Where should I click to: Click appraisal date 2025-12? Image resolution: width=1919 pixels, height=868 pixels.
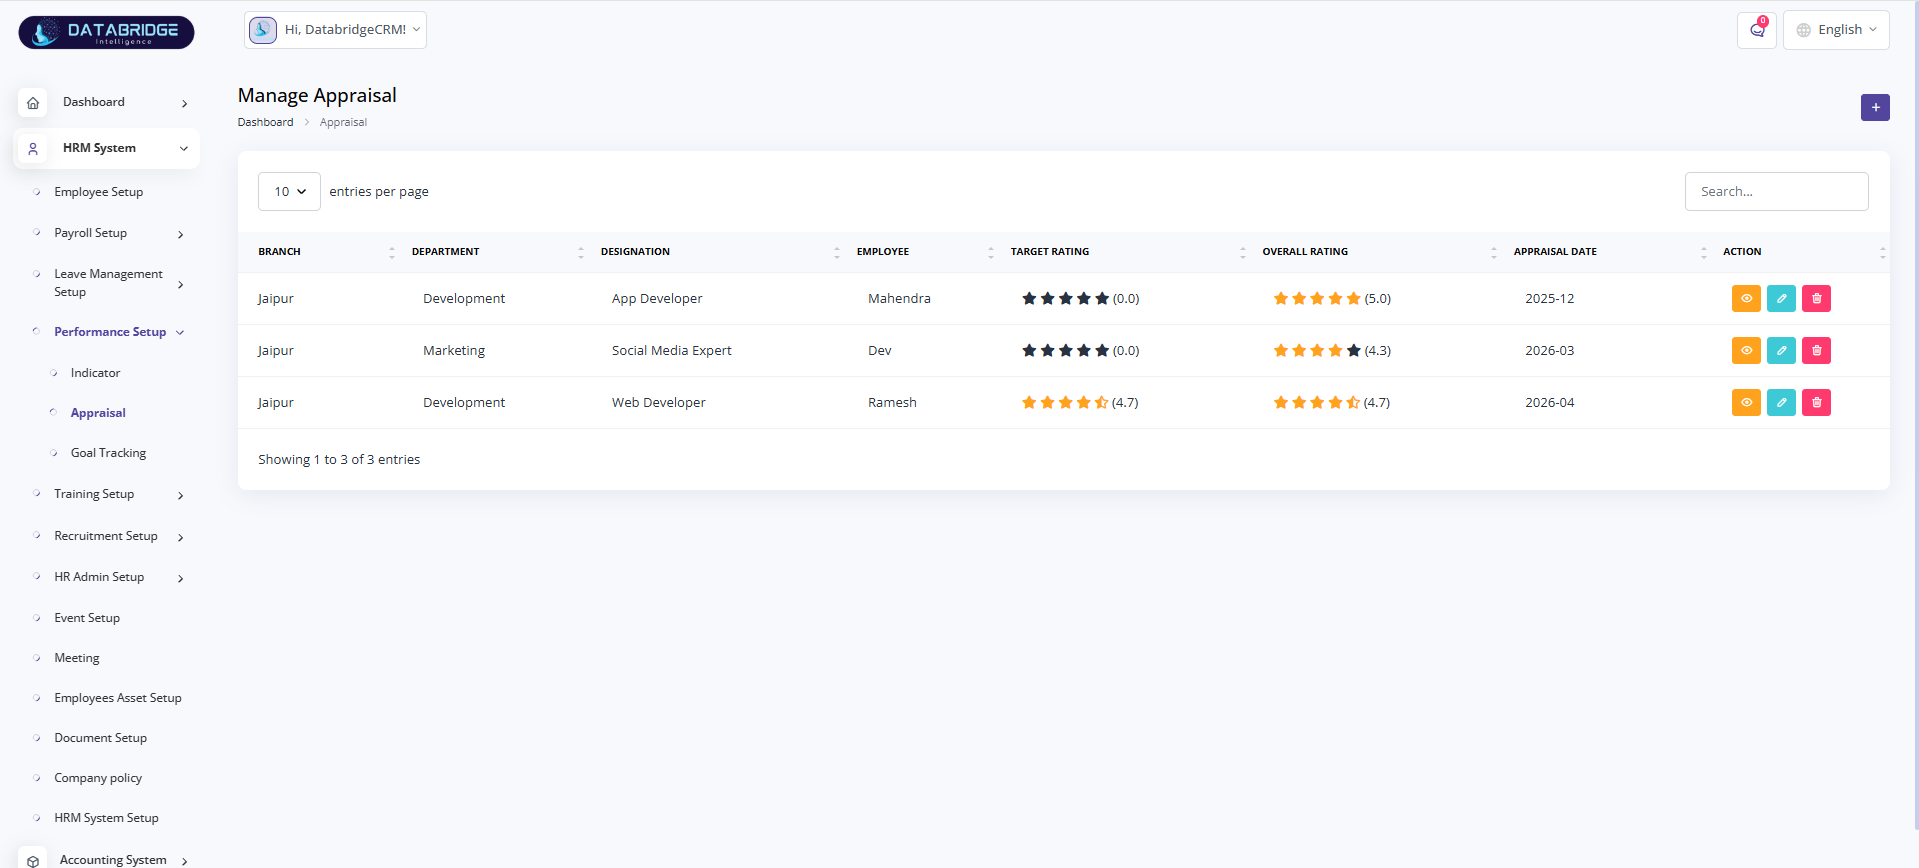[1549, 298]
